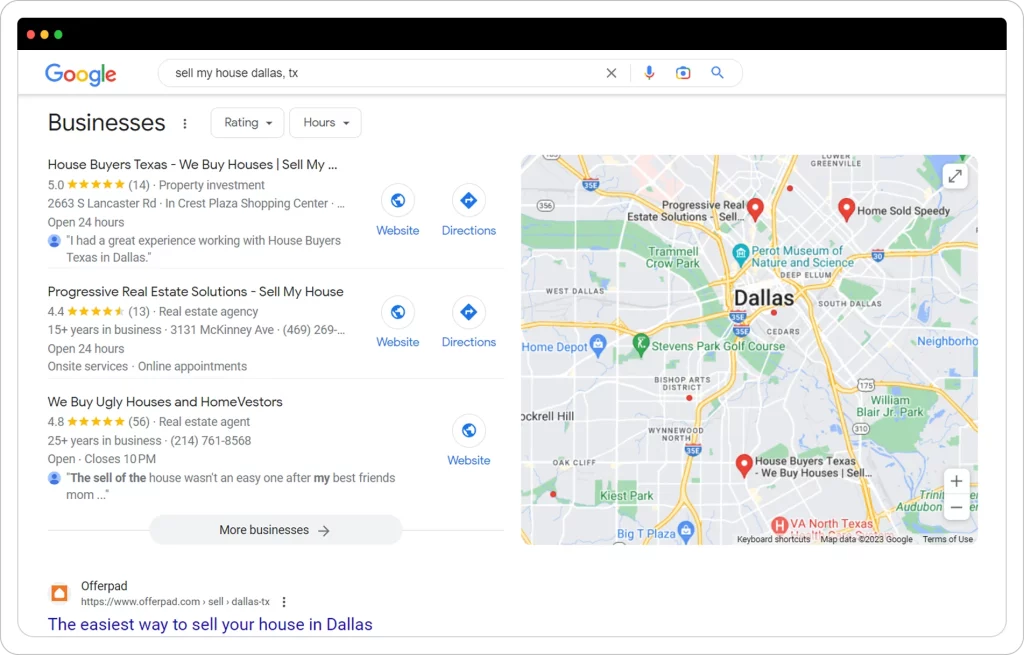Open Offerpad result options menu

click(284, 602)
